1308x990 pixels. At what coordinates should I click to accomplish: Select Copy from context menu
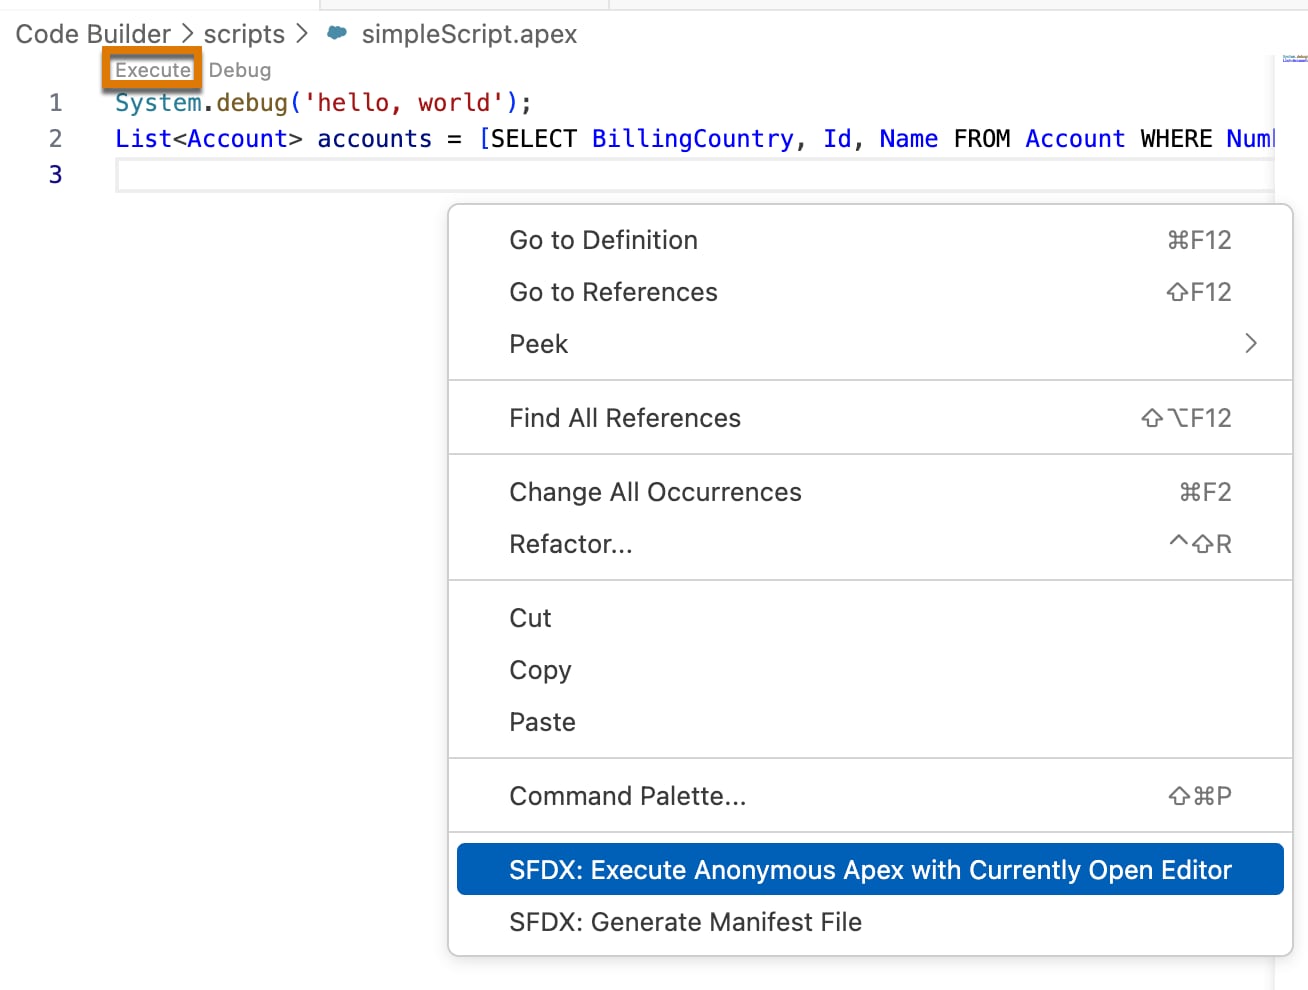pos(870,670)
